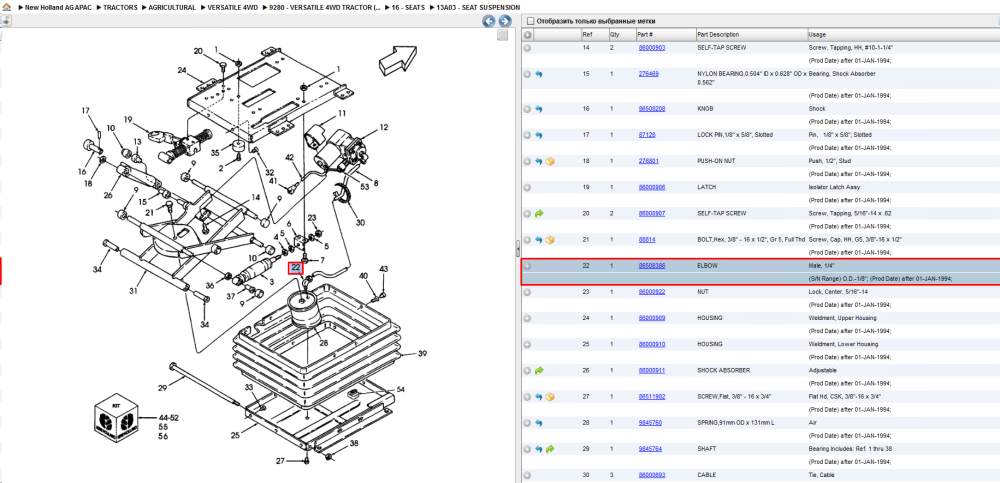The width and height of the screenshot is (1000, 483).
Task: Enable show only selected labels checkbox
Action: [x=529, y=21]
